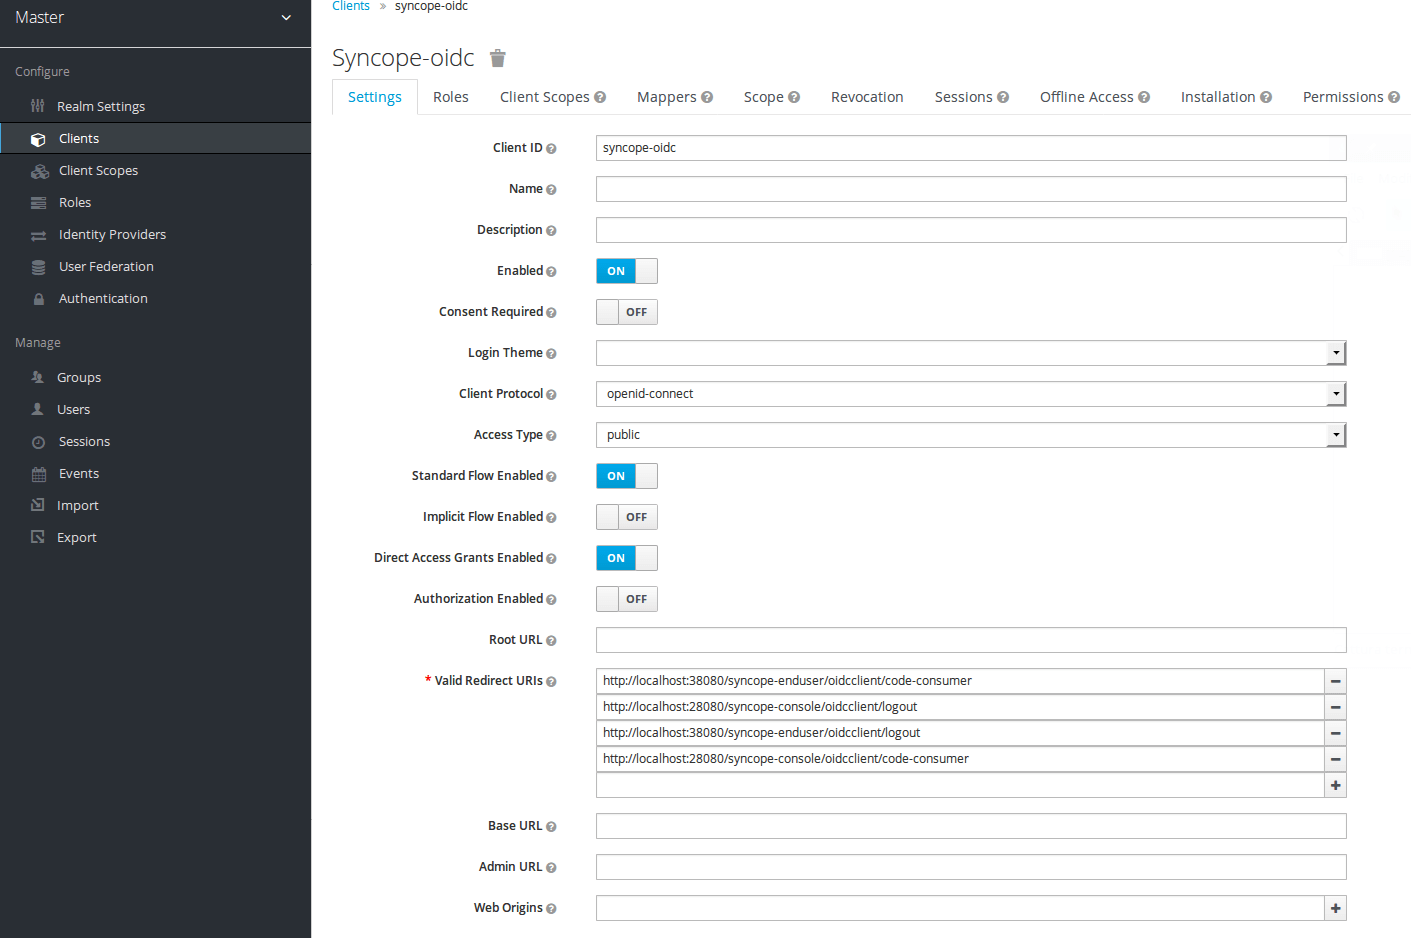
Task: Click the Description input field
Action: pos(971,230)
